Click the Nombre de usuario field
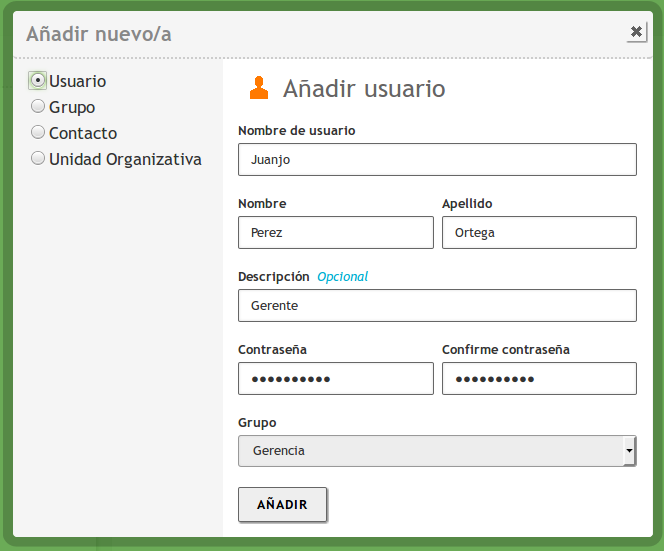Screen dimensions: 664x551 point(437,159)
